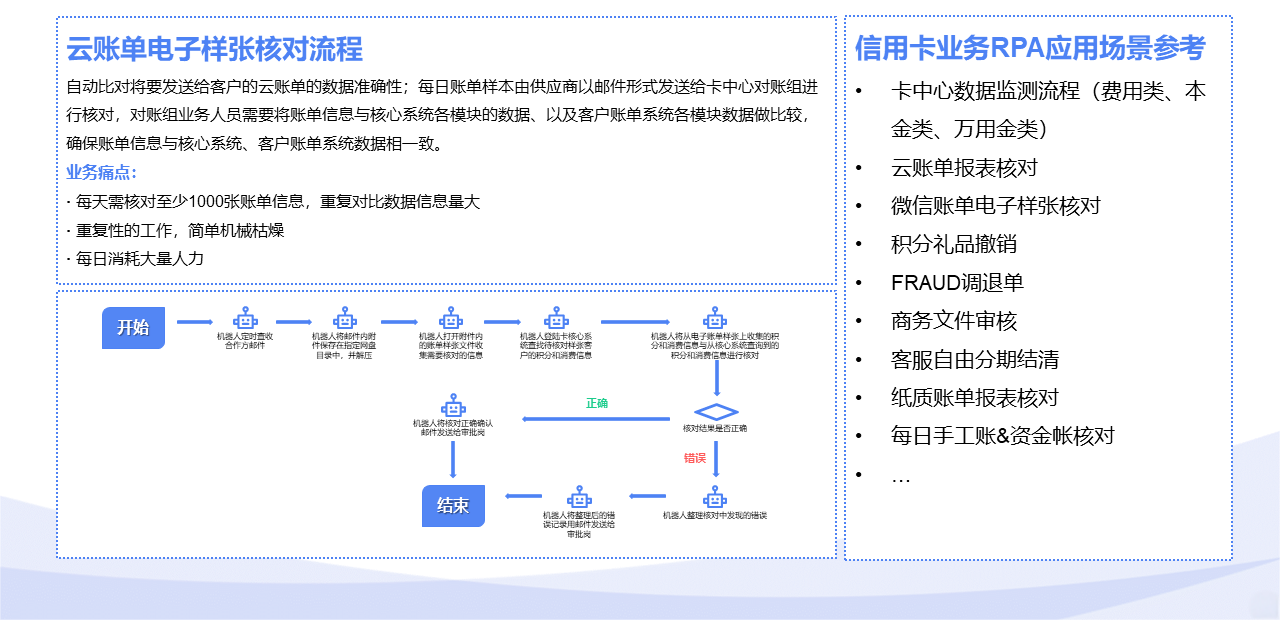Image resolution: width=1280 pixels, height=620 pixels.
Task: Click the bullet 商务文件审核
Action: tap(954, 321)
